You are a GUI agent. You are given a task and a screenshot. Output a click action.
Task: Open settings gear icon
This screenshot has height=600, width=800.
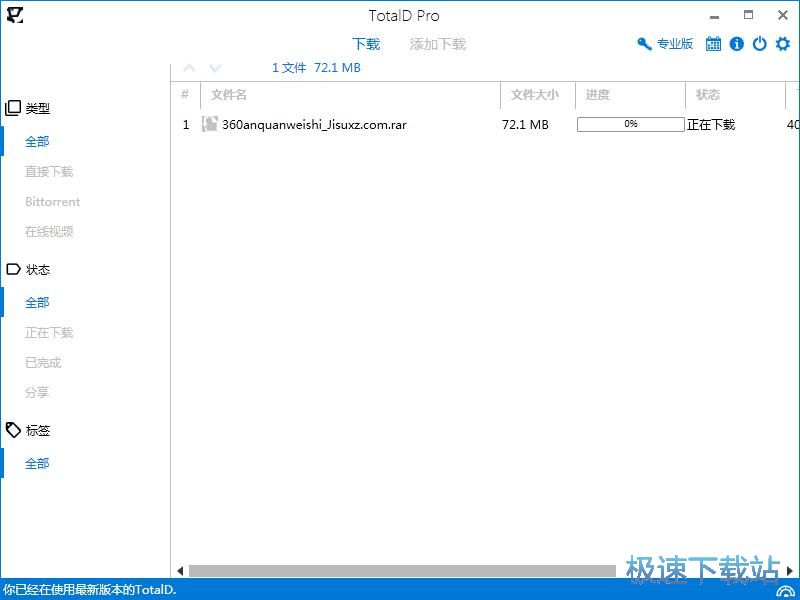click(x=783, y=44)
